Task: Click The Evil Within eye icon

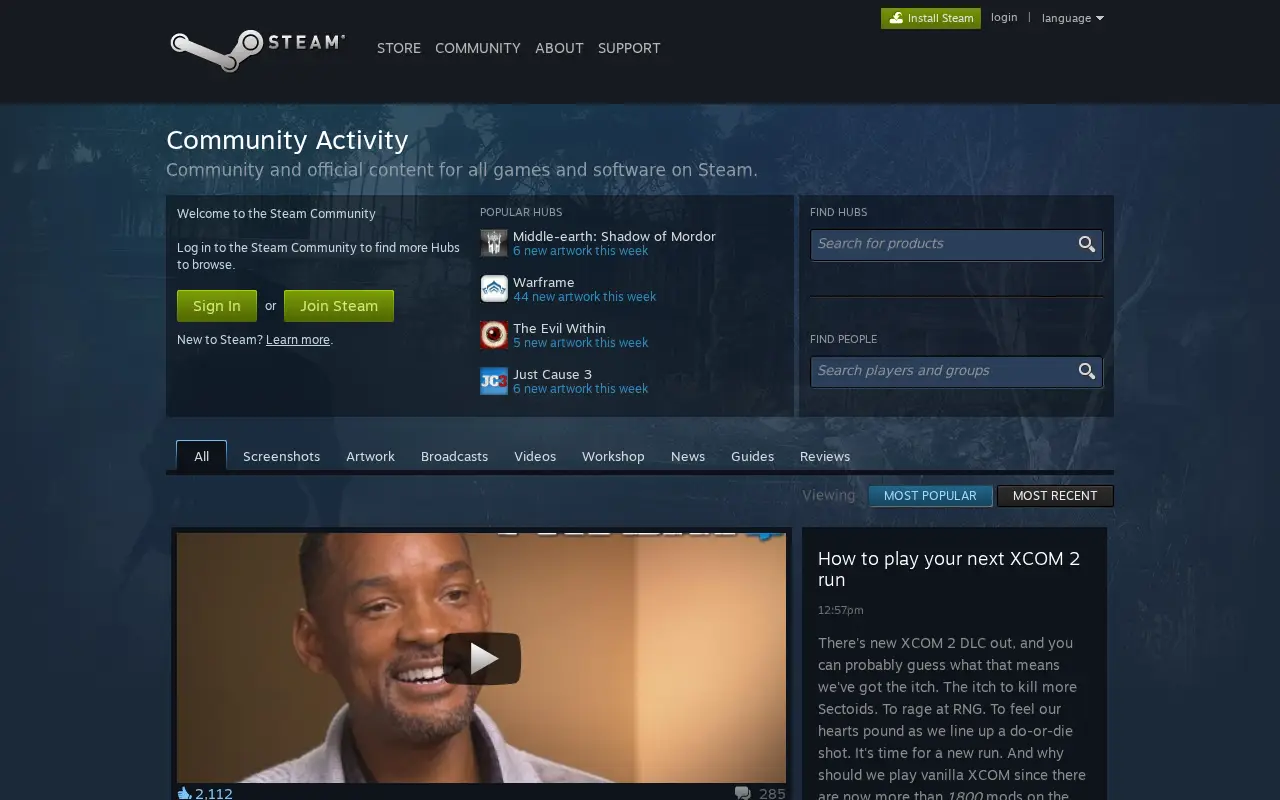Action: tap(494, 335)
